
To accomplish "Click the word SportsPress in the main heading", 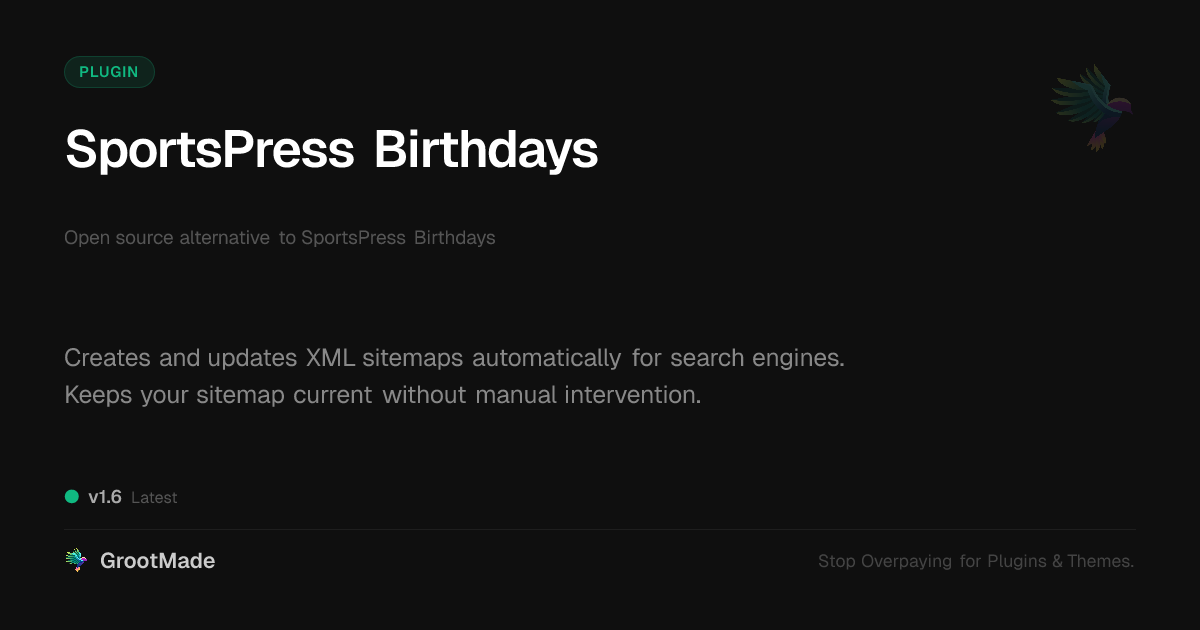I will [210, 150].
